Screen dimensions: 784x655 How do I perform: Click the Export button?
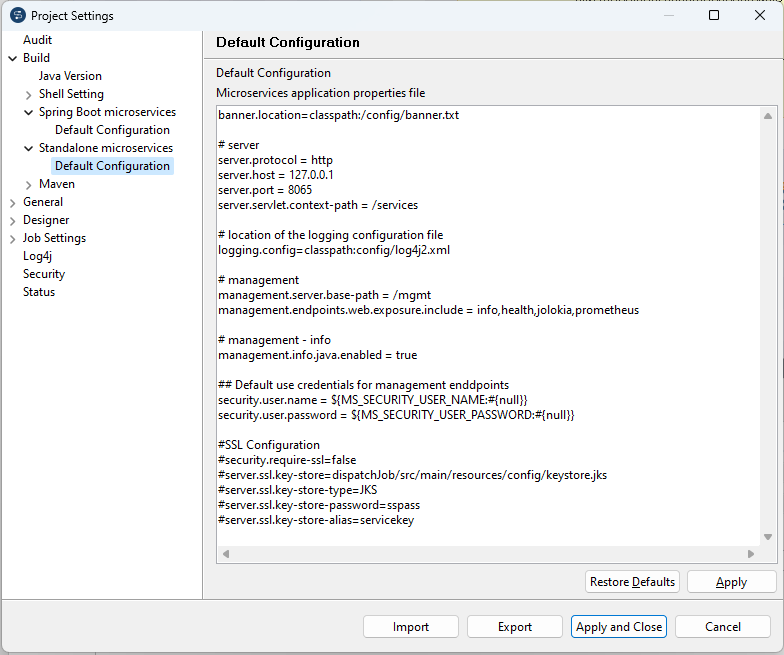[x=515, y=627]
